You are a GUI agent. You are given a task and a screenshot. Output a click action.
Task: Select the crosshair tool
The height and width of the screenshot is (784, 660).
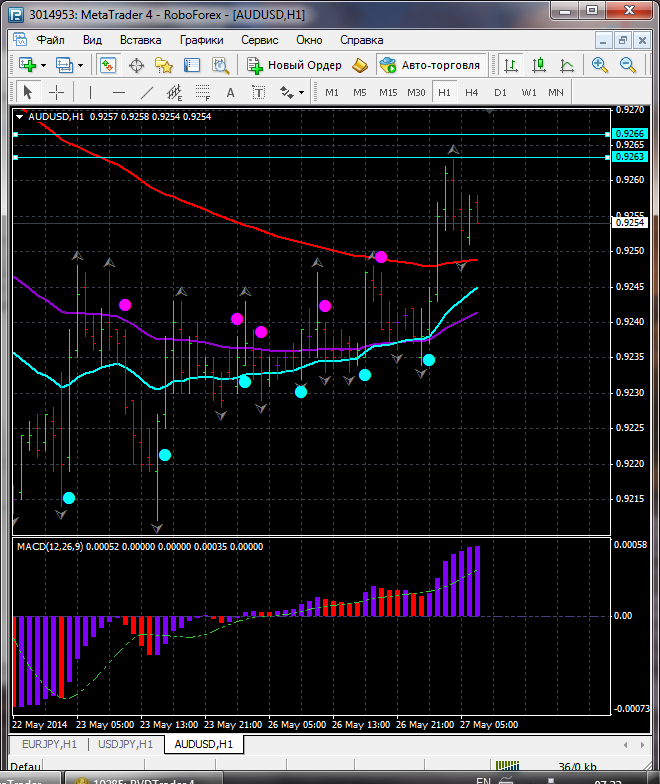click(57, 92)
